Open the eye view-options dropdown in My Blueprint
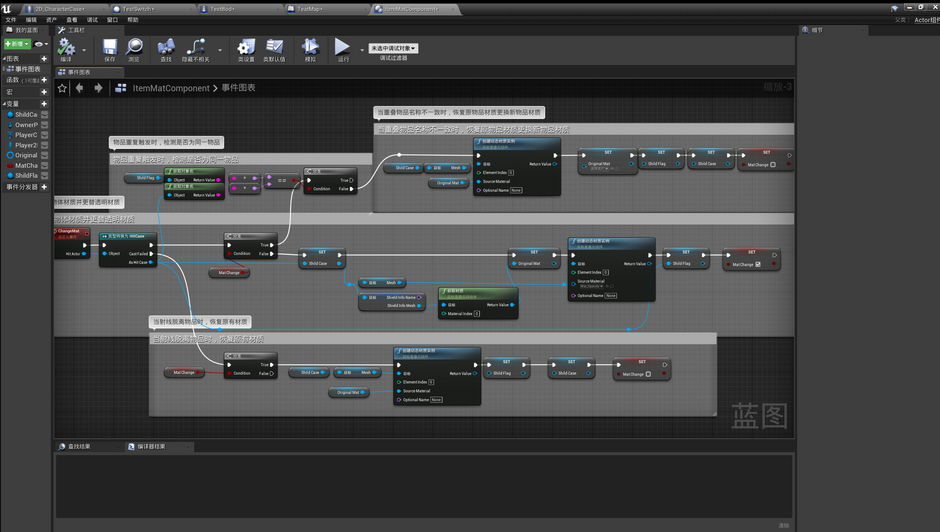Viewport: 940px width, 532px height. (x=41, y=44)
